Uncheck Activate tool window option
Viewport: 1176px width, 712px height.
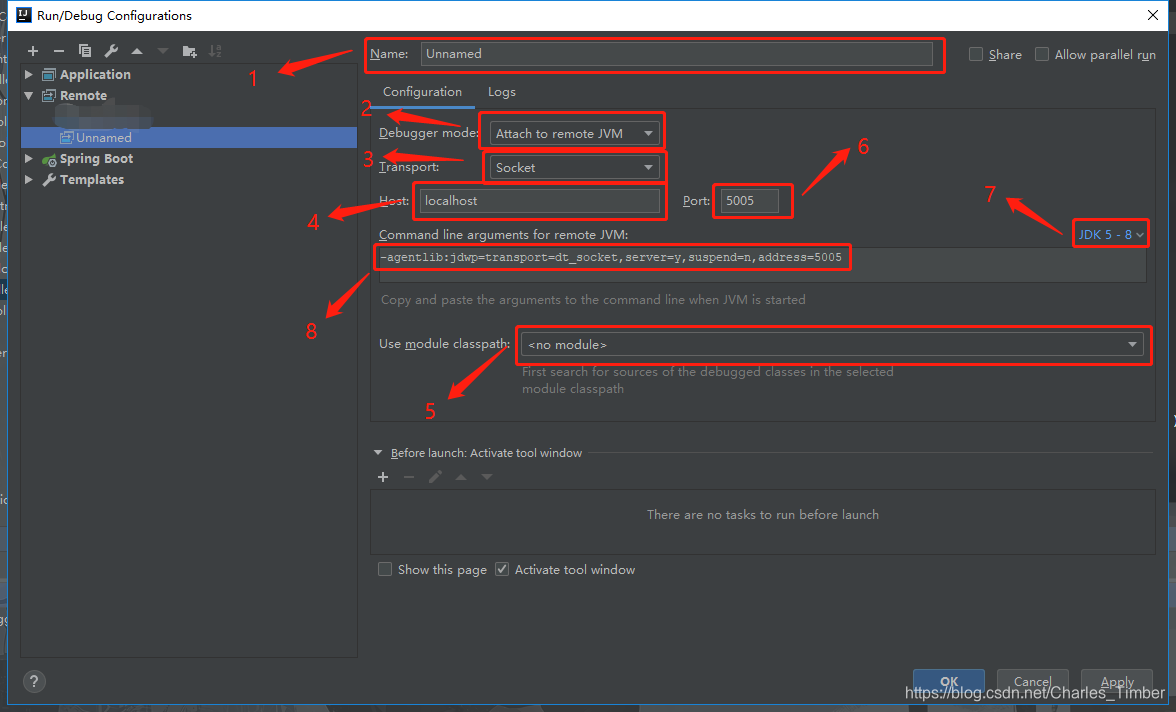tap(502, 569)
